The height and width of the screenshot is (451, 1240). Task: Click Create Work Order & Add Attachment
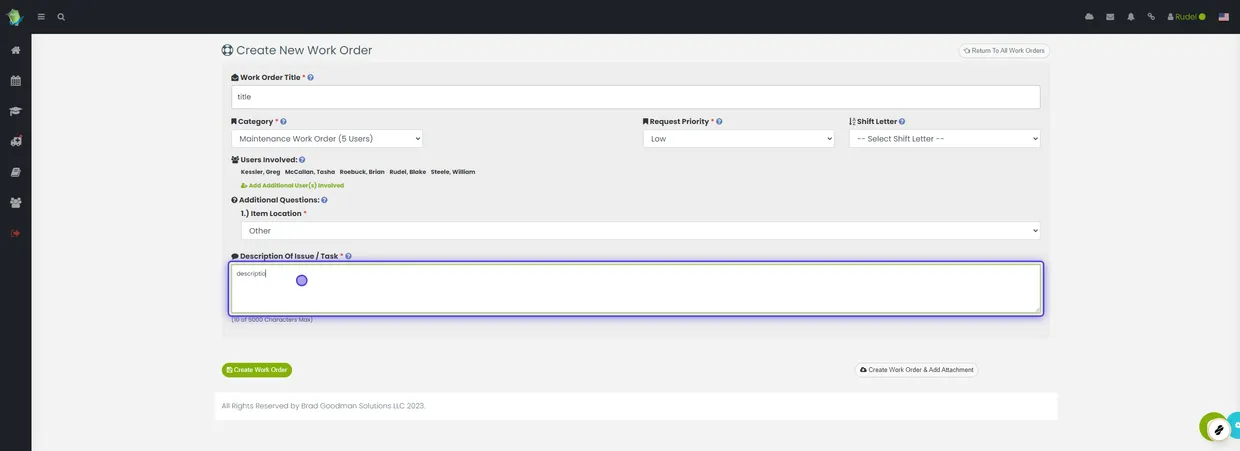(916, 370)
